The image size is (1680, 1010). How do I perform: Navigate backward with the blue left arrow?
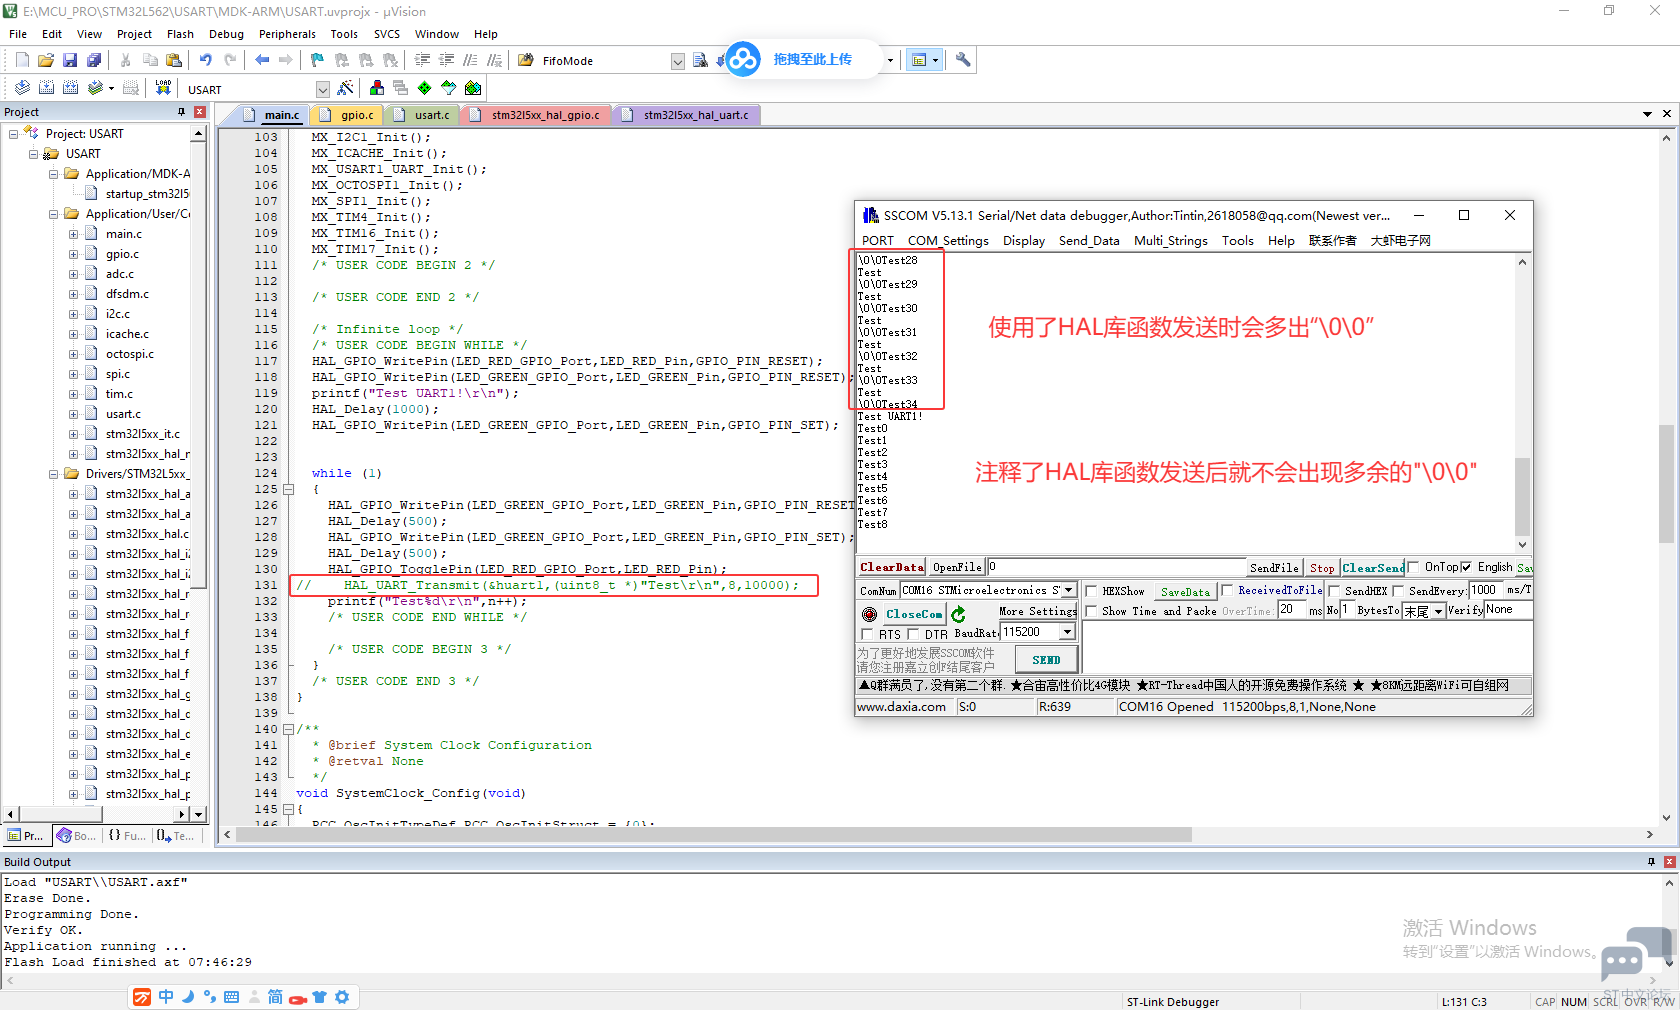262,60
